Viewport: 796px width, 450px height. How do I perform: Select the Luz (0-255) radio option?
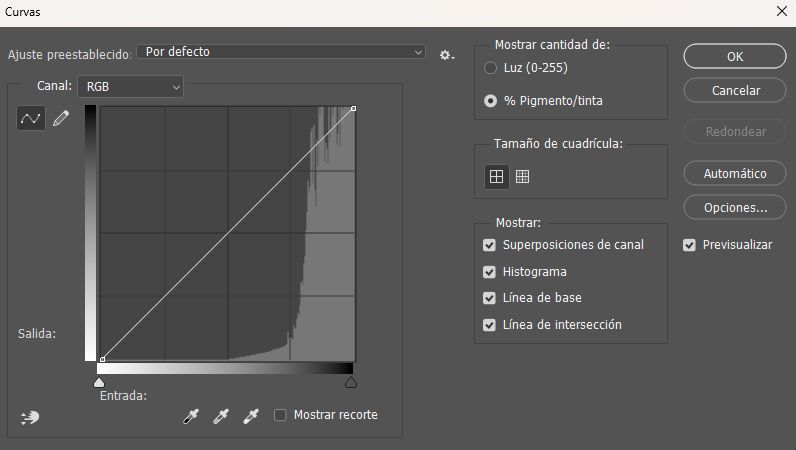tap(490, 68)
